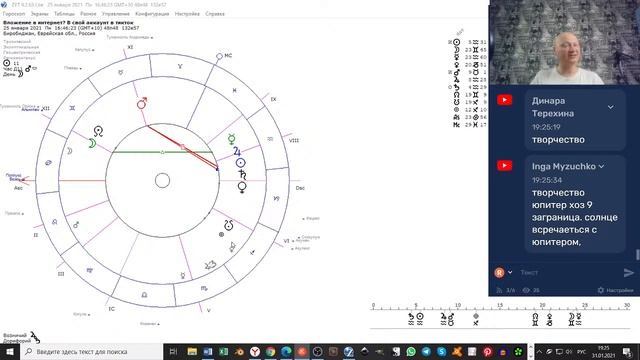The image size is (640, 360).
Task: Open the Настройка menu
Action: 187,14
